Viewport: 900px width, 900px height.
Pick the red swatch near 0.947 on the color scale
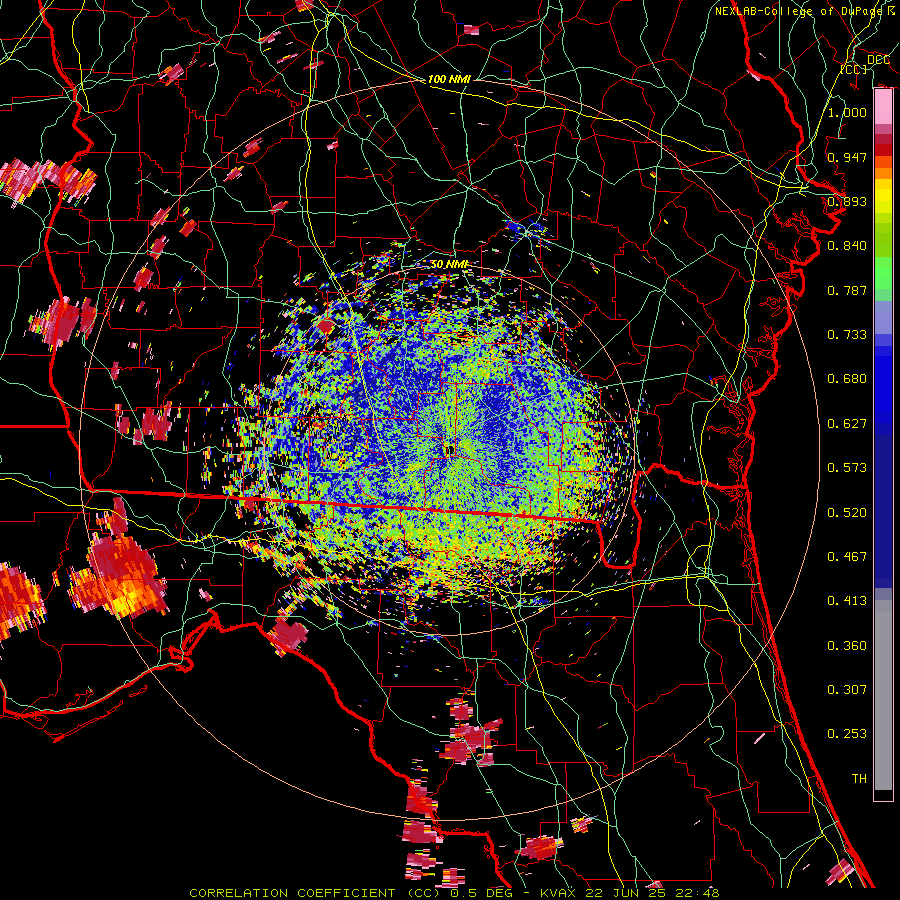pos(883,150)
